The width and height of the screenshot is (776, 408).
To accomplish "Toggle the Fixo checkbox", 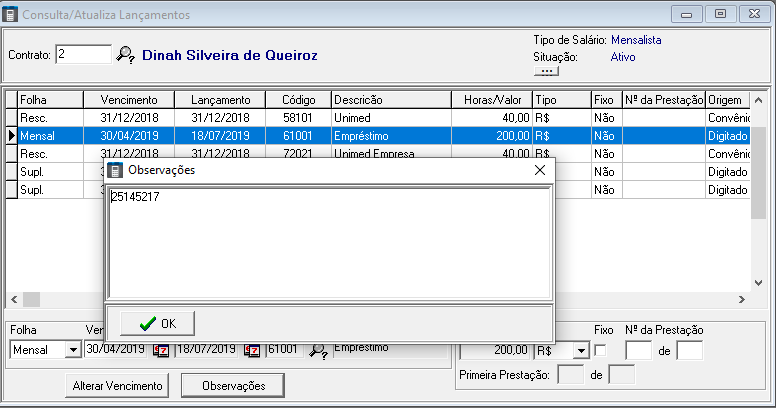I will coord(600,350).
